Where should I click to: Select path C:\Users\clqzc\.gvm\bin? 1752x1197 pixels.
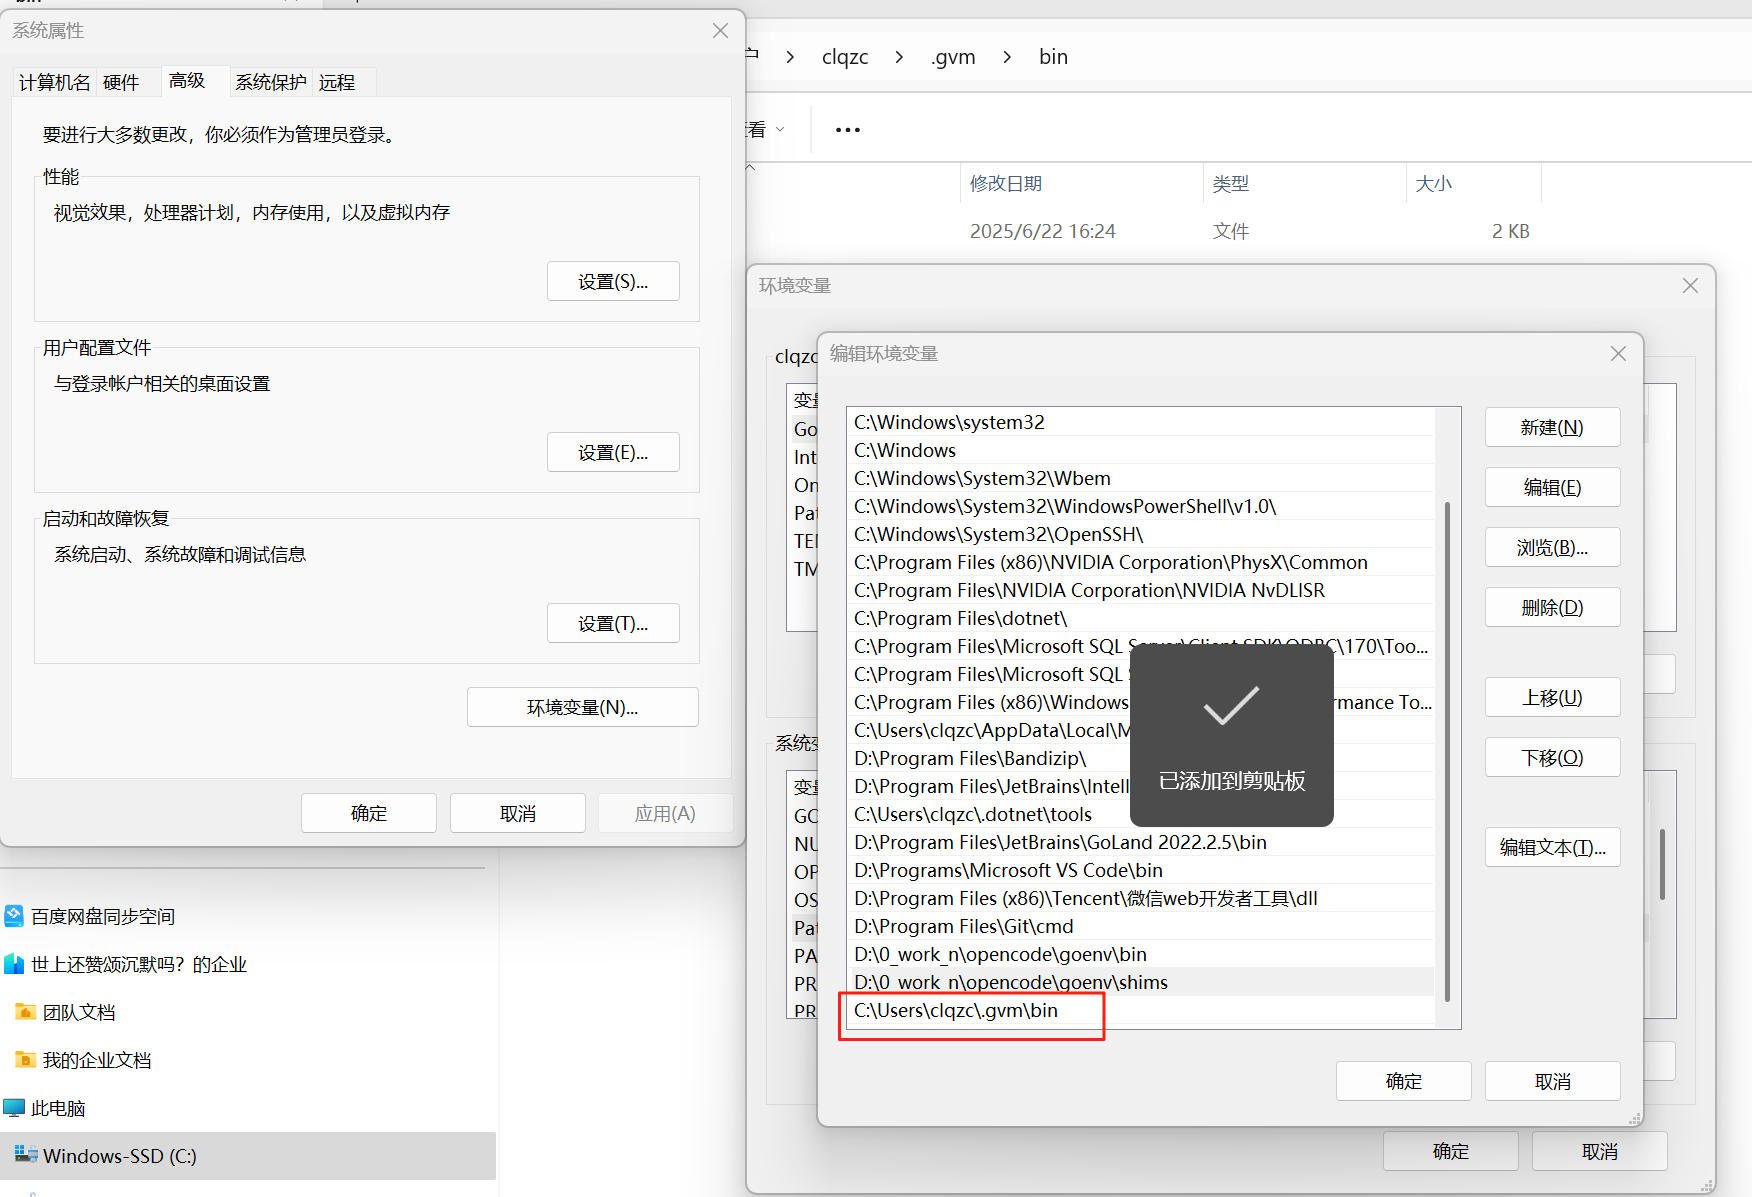point(1141,1010)
